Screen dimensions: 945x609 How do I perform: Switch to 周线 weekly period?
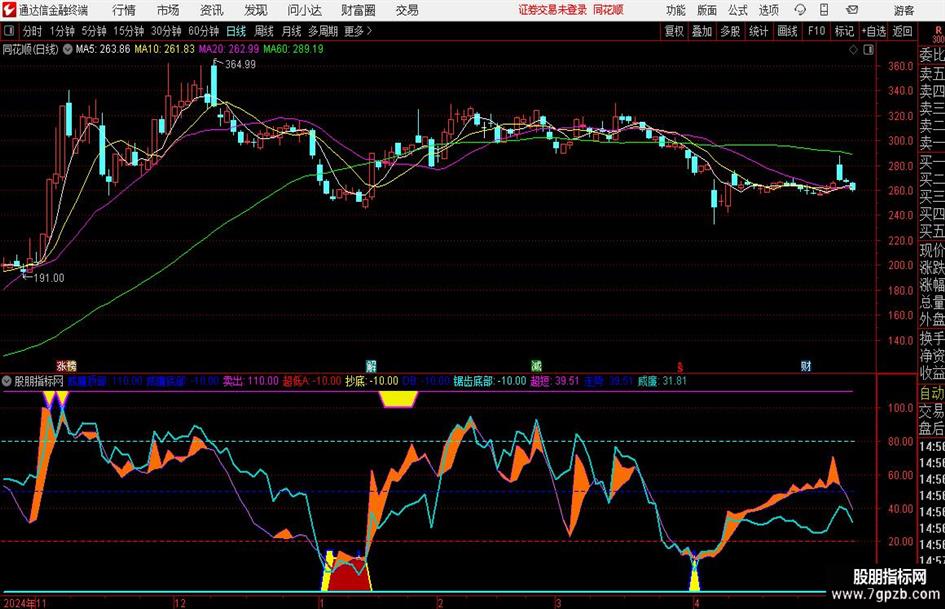tap(264, 31)
